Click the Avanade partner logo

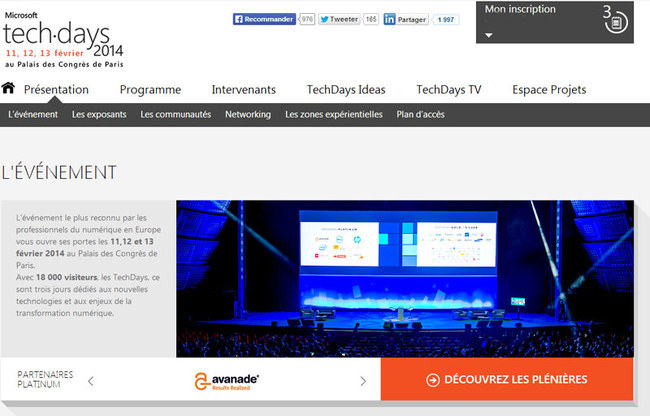pyautogui.click(x=227, y=381)
